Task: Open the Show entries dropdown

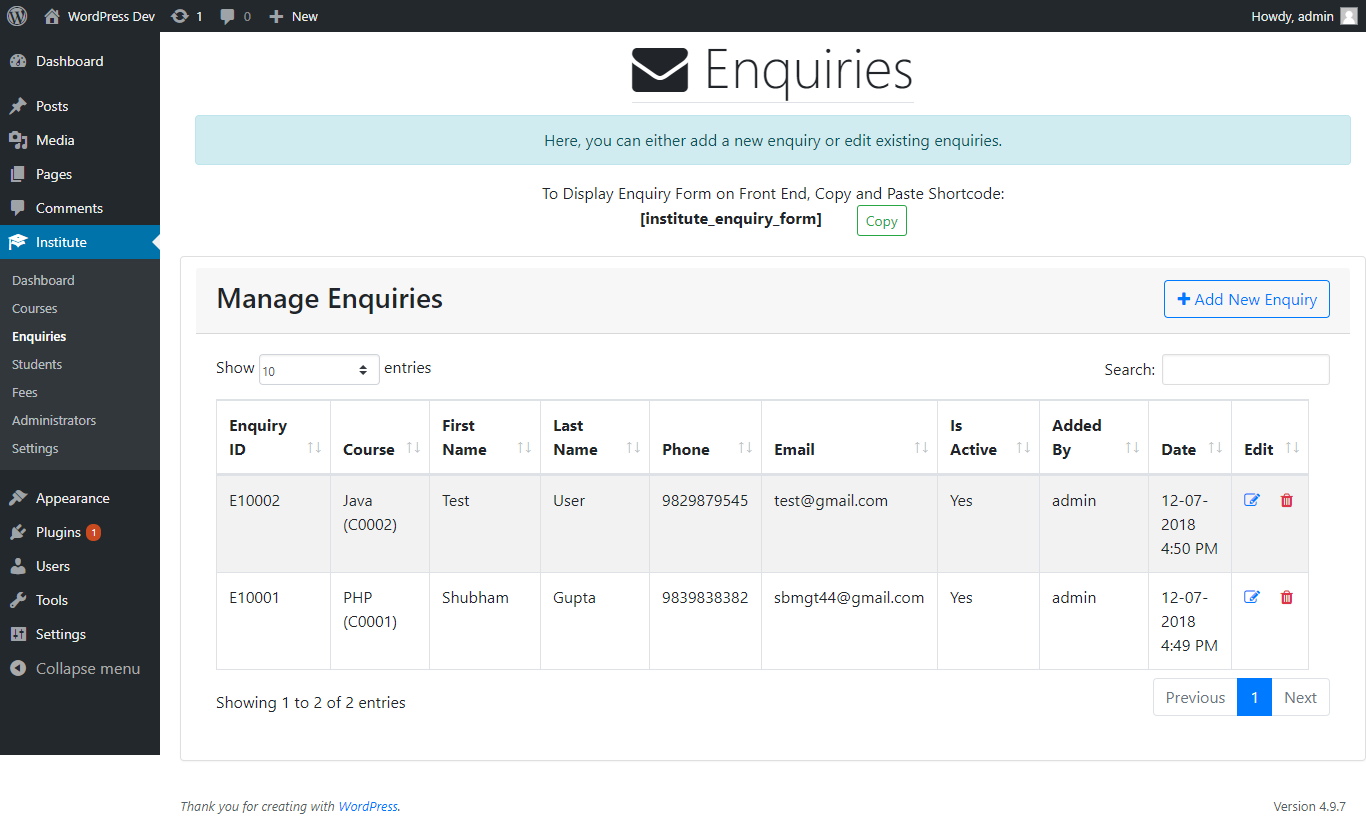Action: [319, 369]
